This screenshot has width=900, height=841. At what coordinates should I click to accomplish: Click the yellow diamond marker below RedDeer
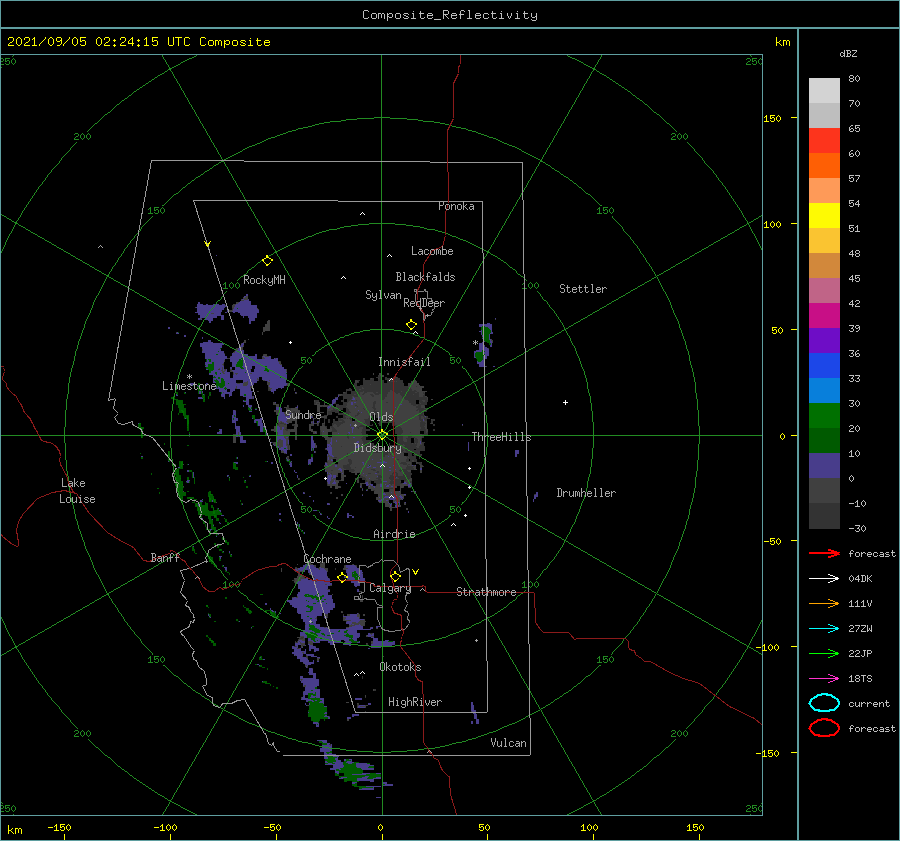pyautogui.click(x=412, y=324)
